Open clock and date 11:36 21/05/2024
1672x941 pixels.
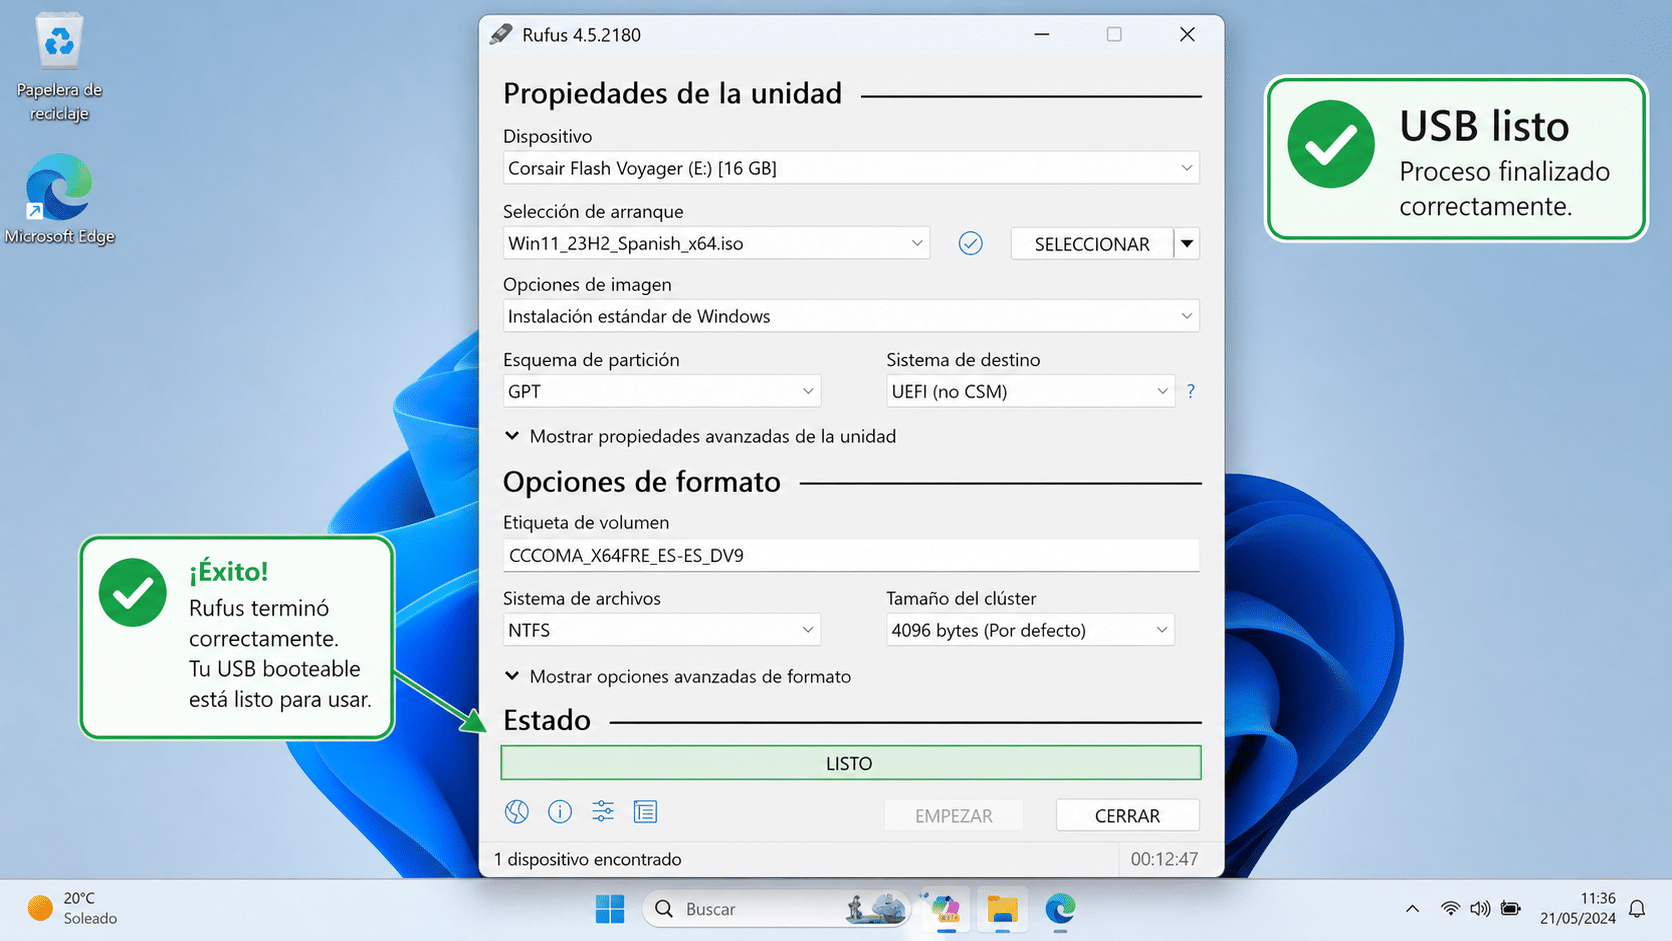1578,908
